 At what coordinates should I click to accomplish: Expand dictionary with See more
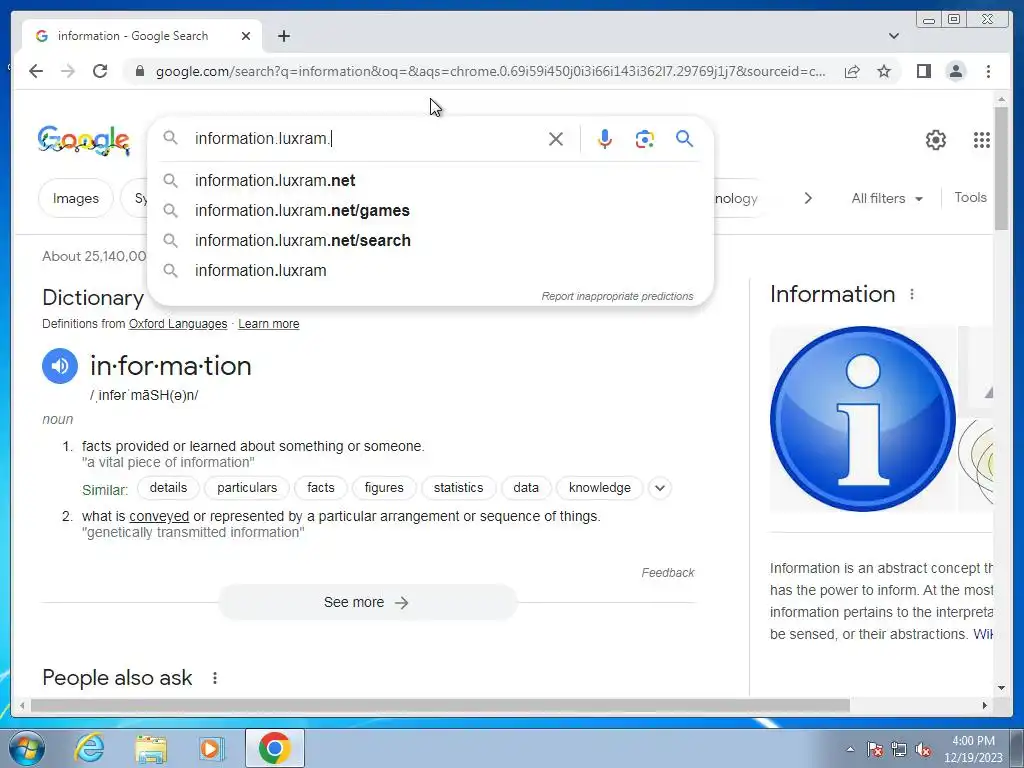coord(367,602)
